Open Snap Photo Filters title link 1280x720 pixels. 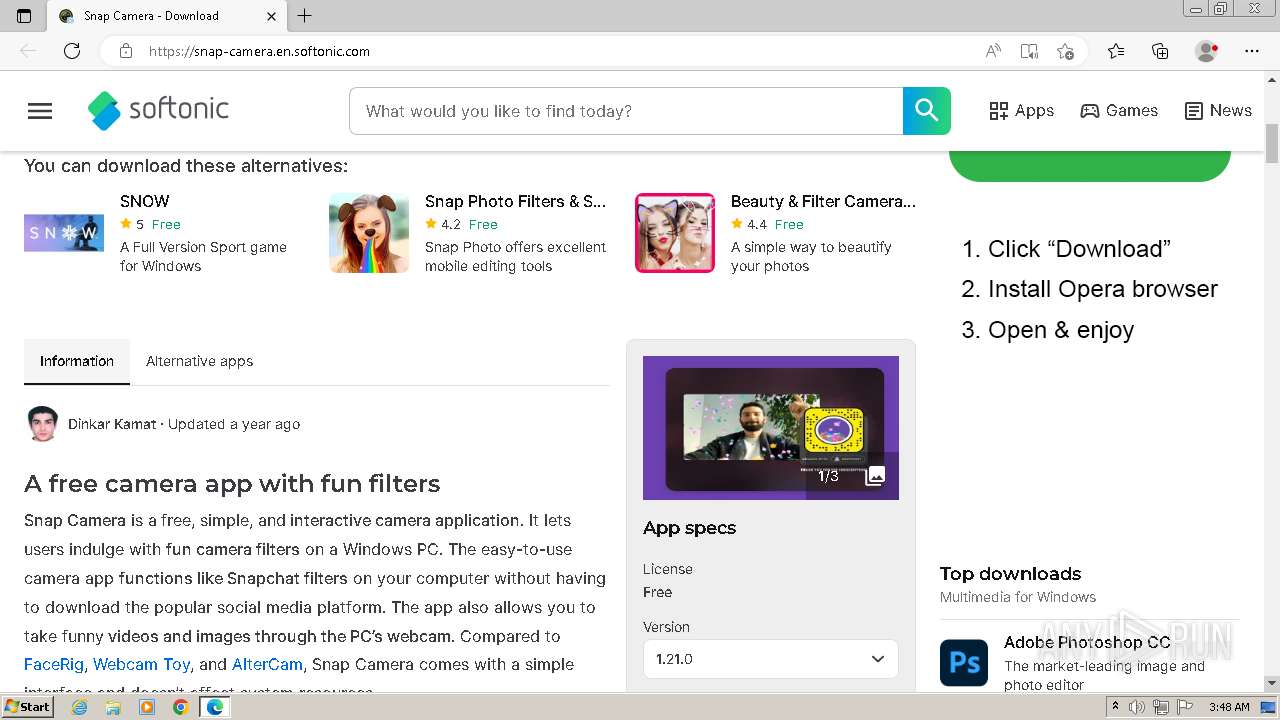515,201
